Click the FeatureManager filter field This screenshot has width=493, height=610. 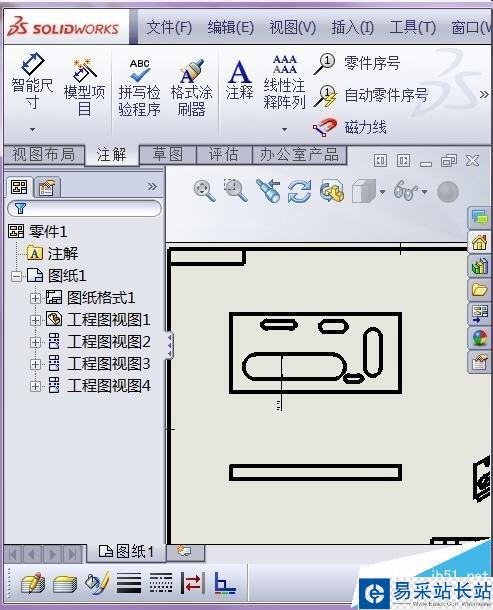tap(84, 209)
